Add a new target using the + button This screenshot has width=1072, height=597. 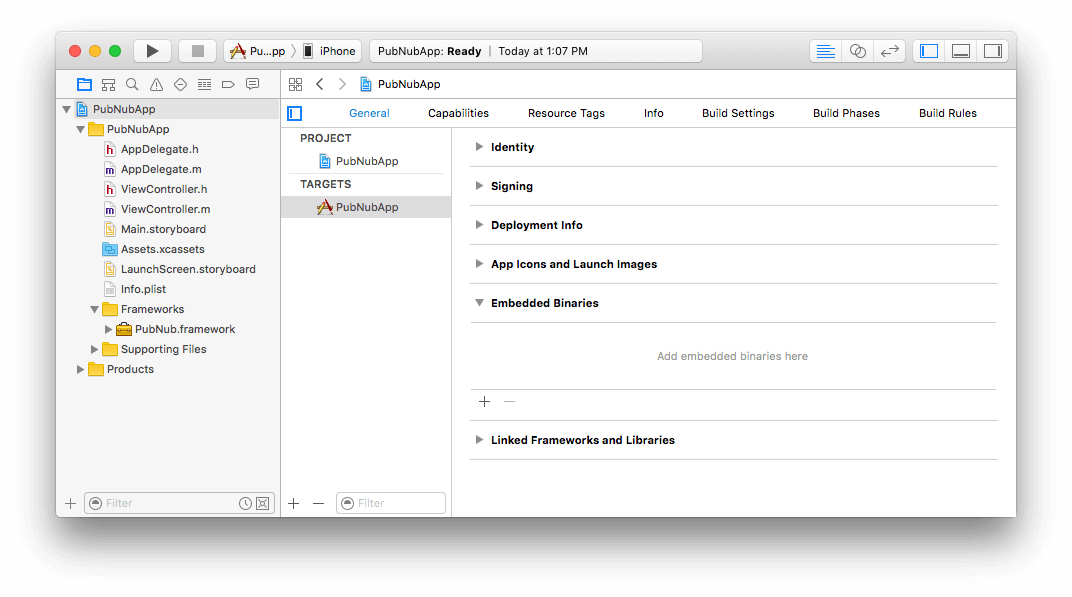294,503
